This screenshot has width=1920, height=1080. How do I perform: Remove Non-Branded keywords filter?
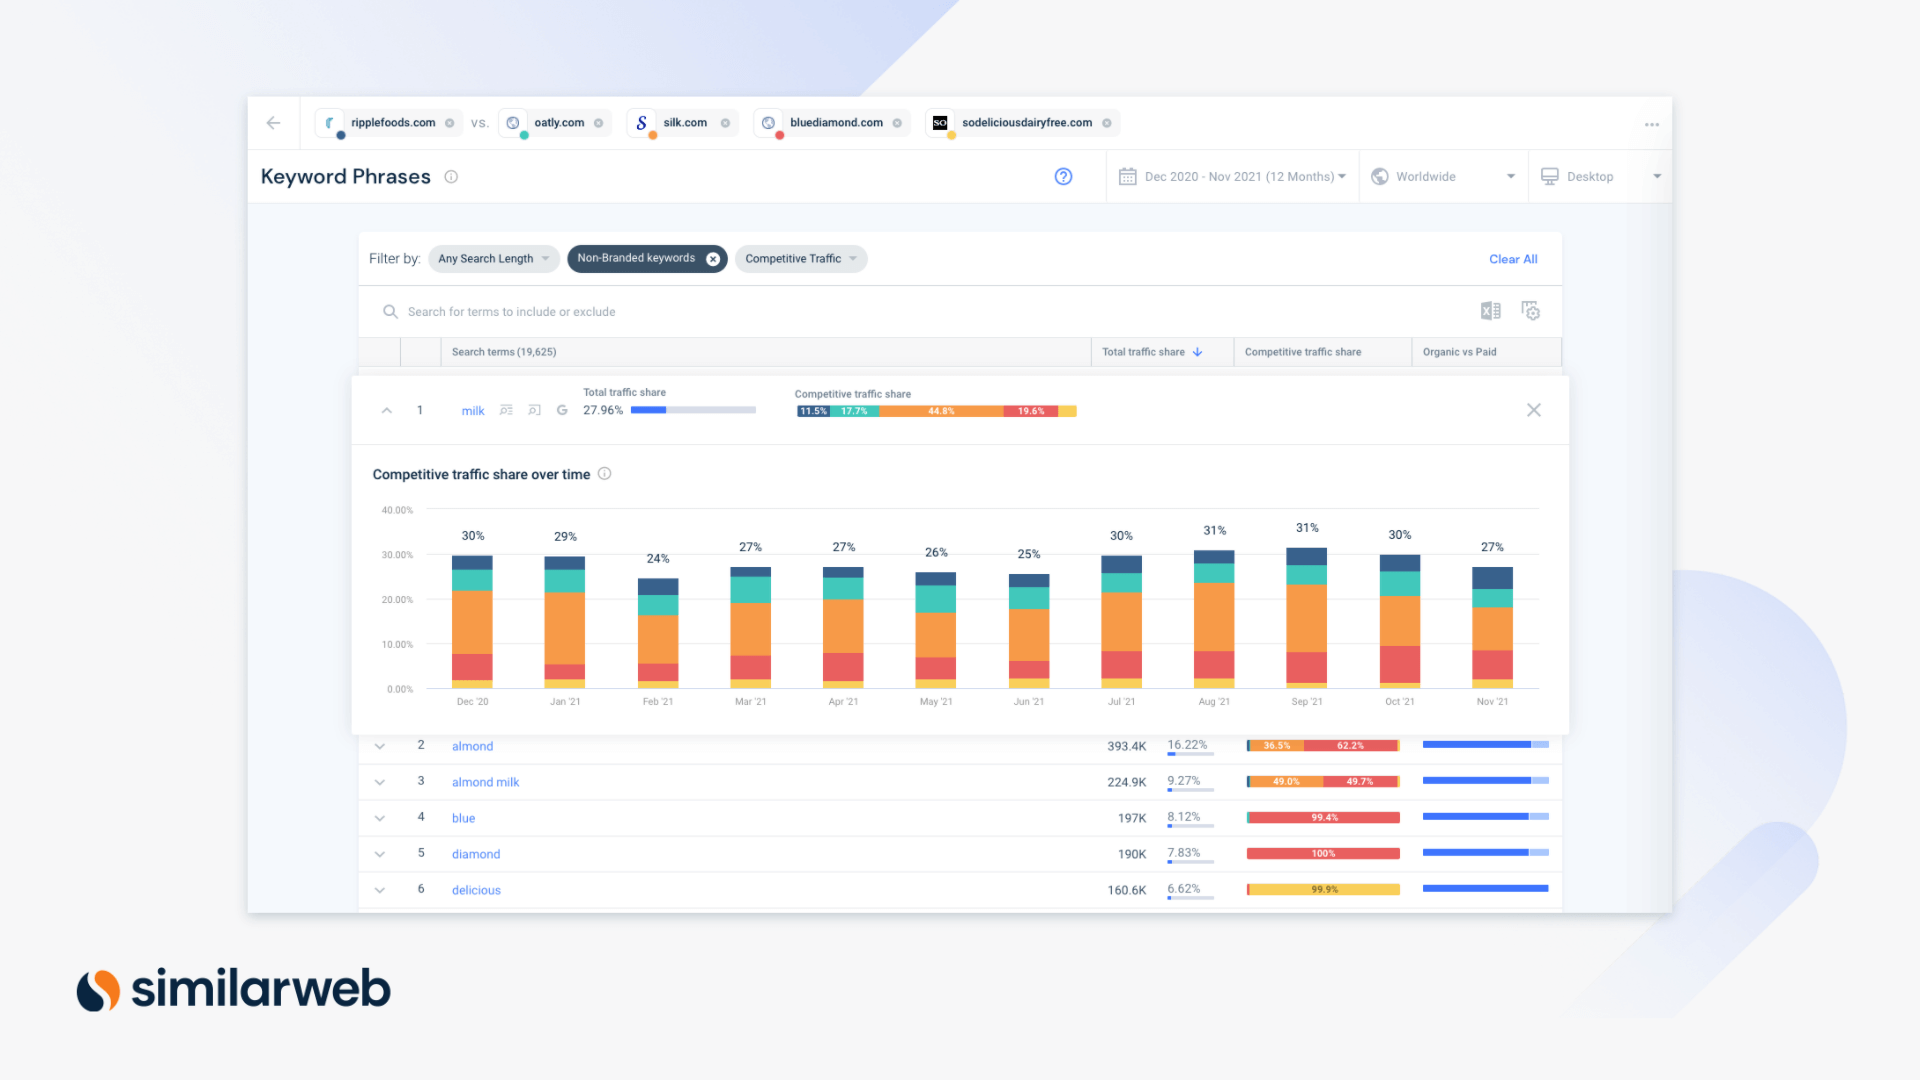[x=713, y=259]
